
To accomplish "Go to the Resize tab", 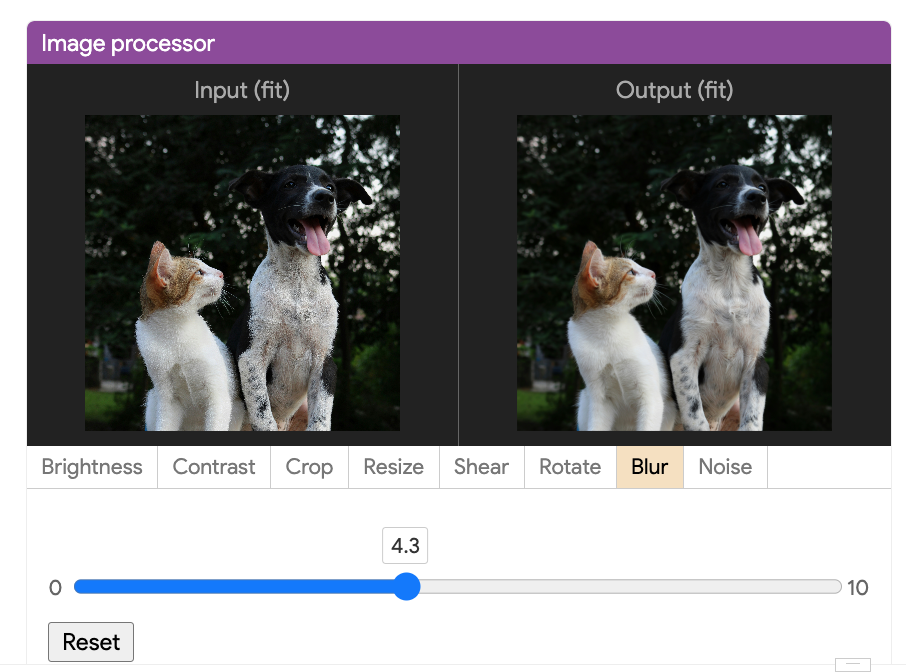I will pos(393,467).
